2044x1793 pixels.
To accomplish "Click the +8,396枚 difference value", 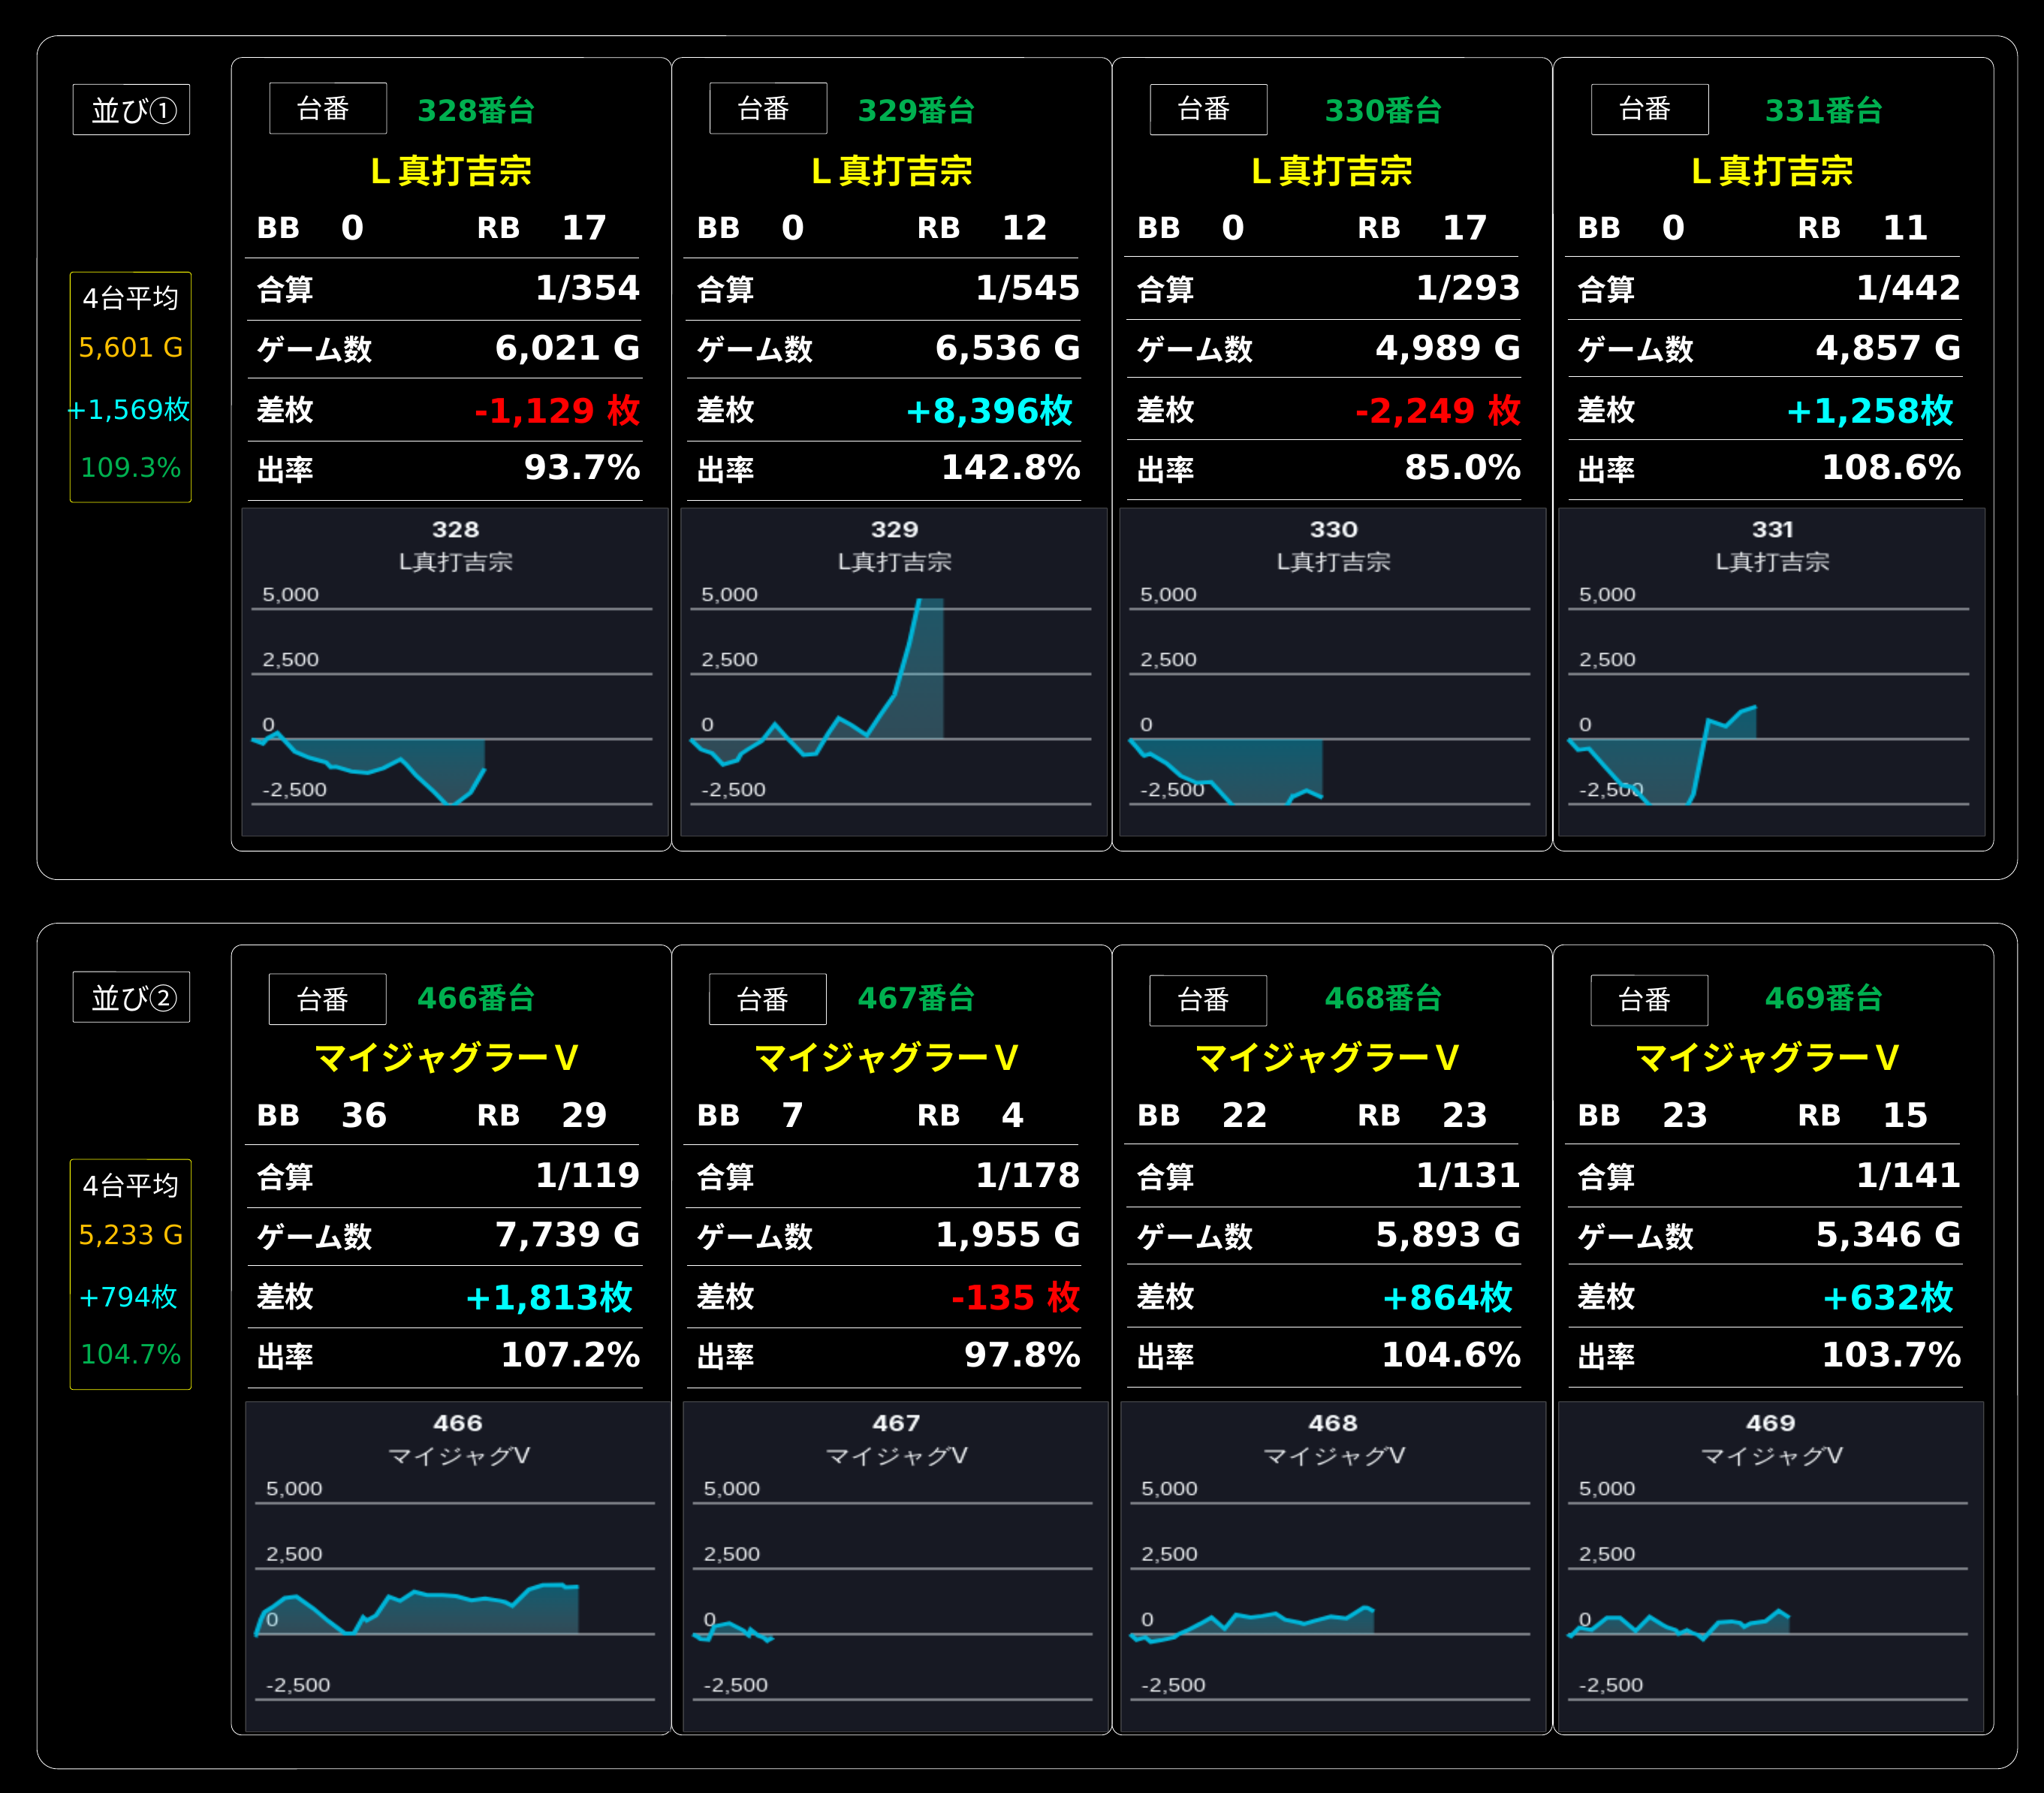I will pyautogui.click(x=989, y=410).
